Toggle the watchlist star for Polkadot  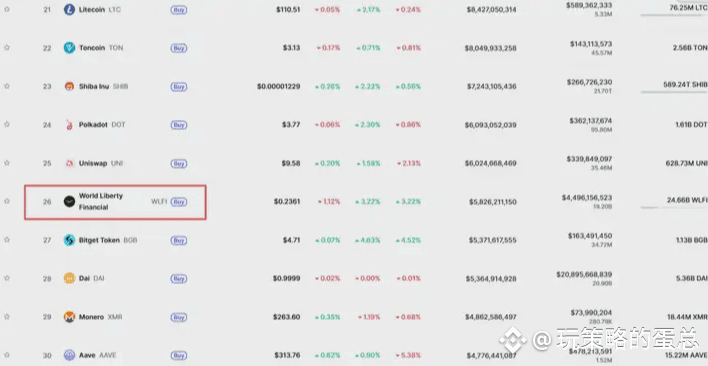click(7, 124)
